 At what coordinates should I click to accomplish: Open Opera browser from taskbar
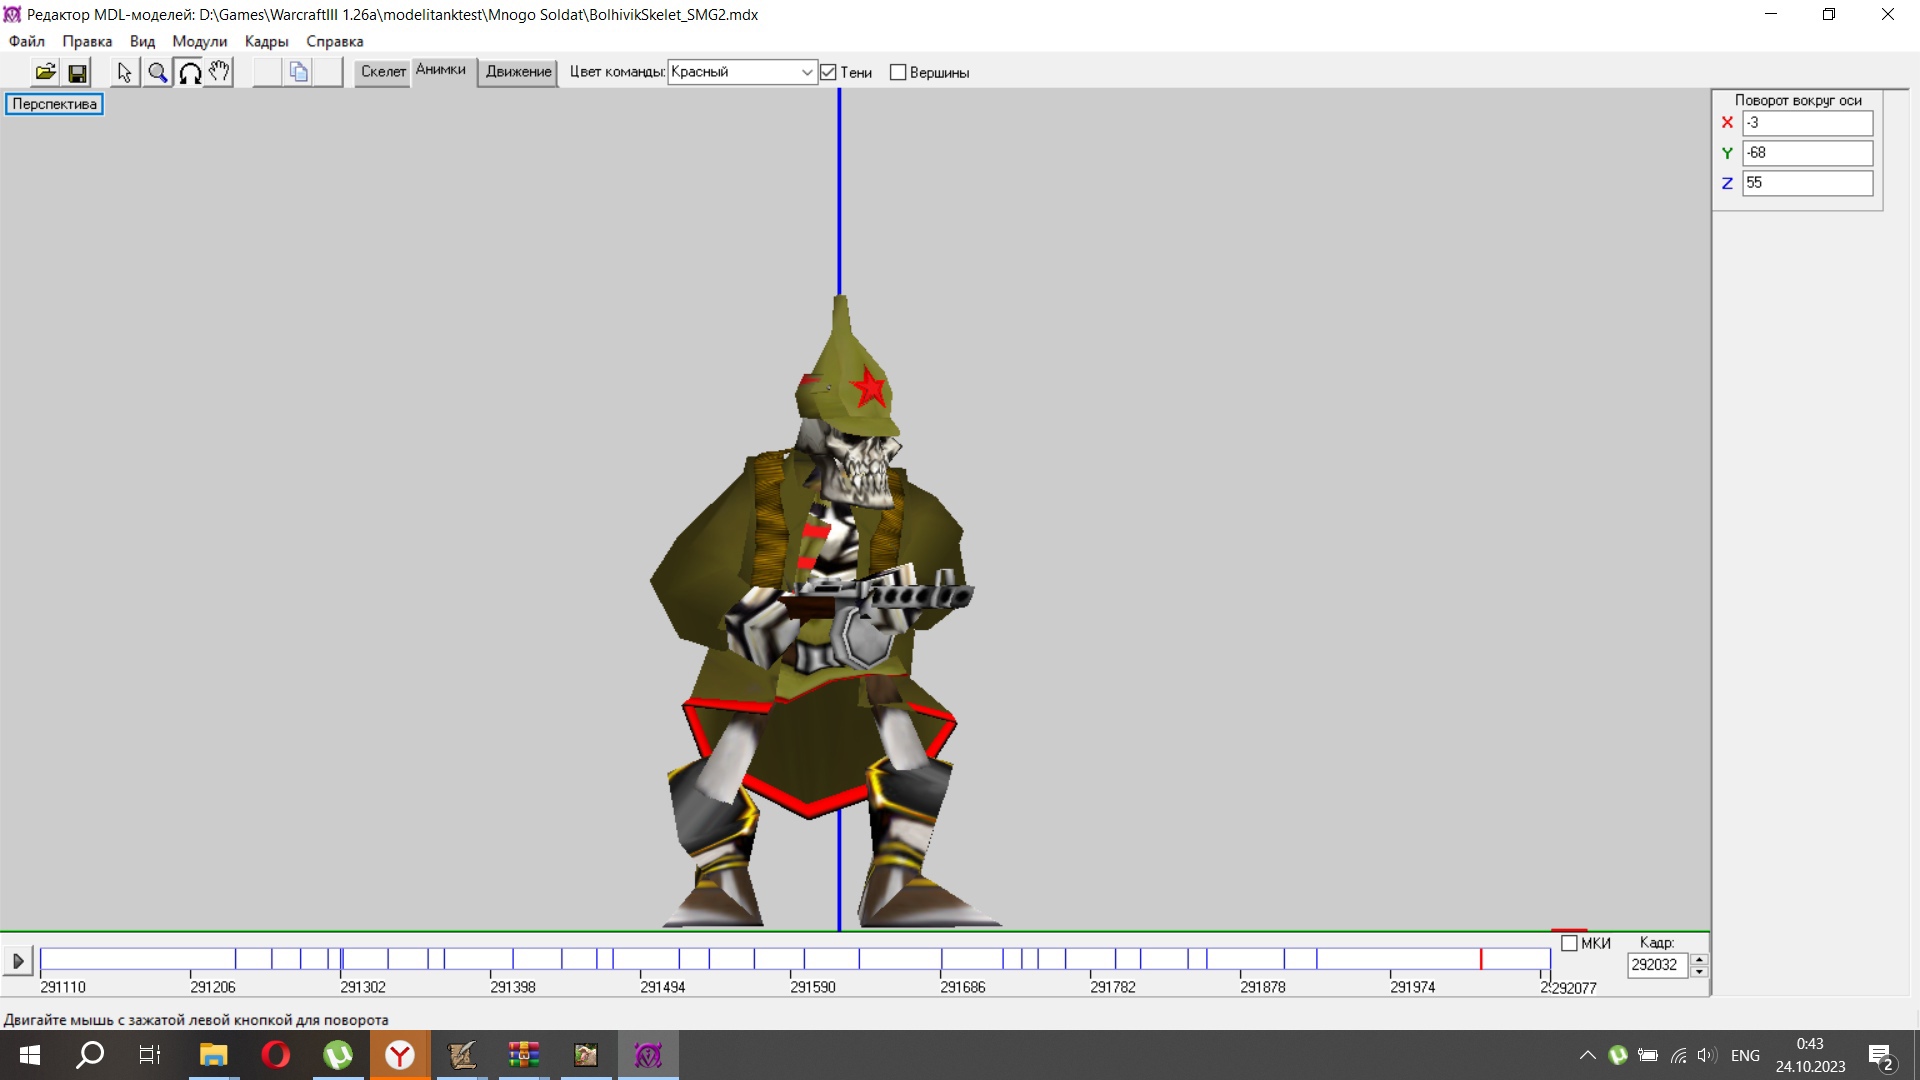click(x=275, y=1055)
